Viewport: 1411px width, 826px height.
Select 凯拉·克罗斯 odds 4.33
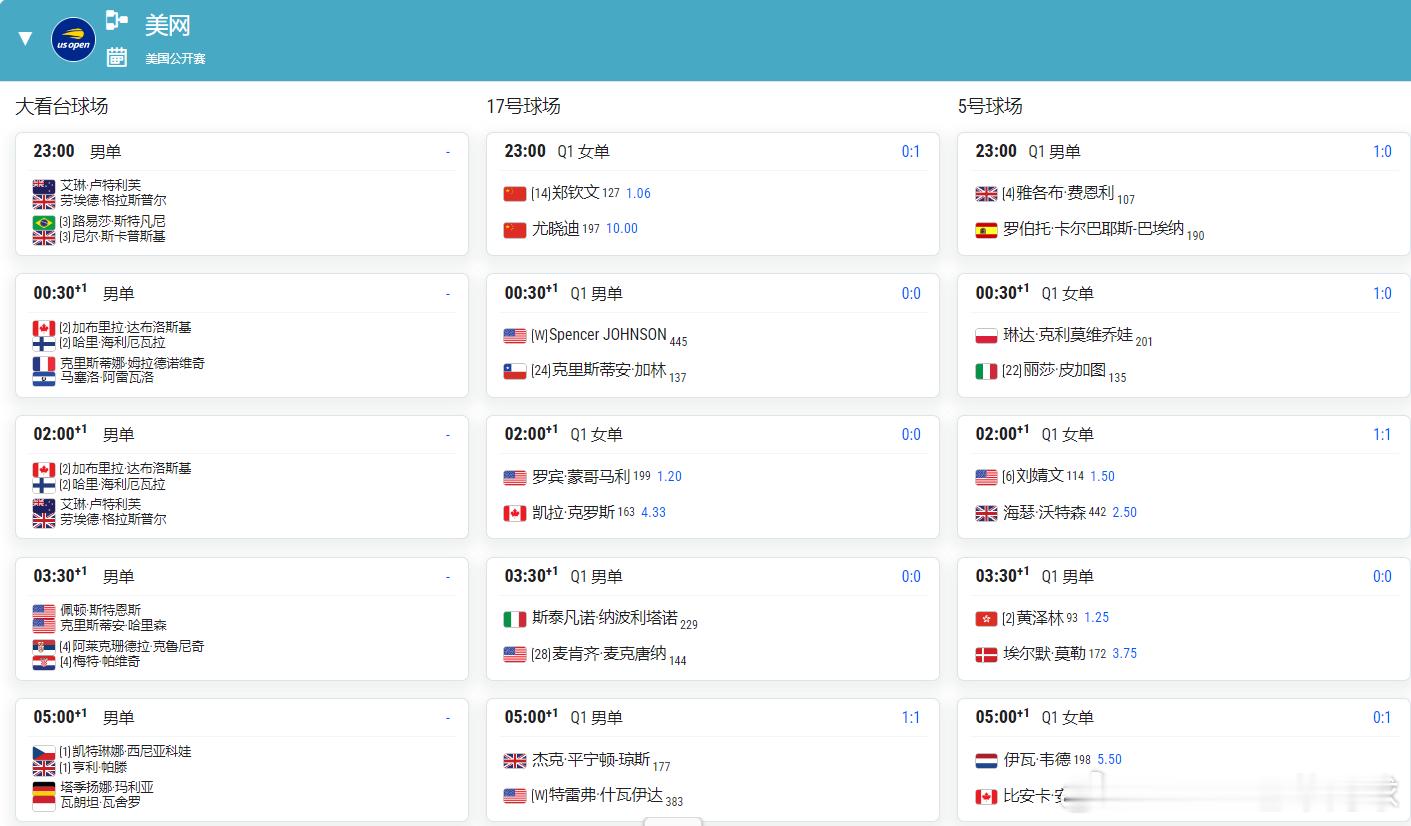(x=654, y=512)
